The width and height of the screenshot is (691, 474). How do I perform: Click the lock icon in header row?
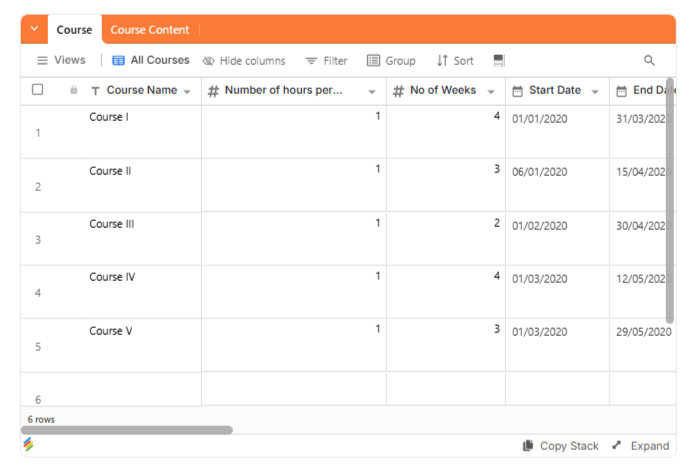(x=74, y=90)
